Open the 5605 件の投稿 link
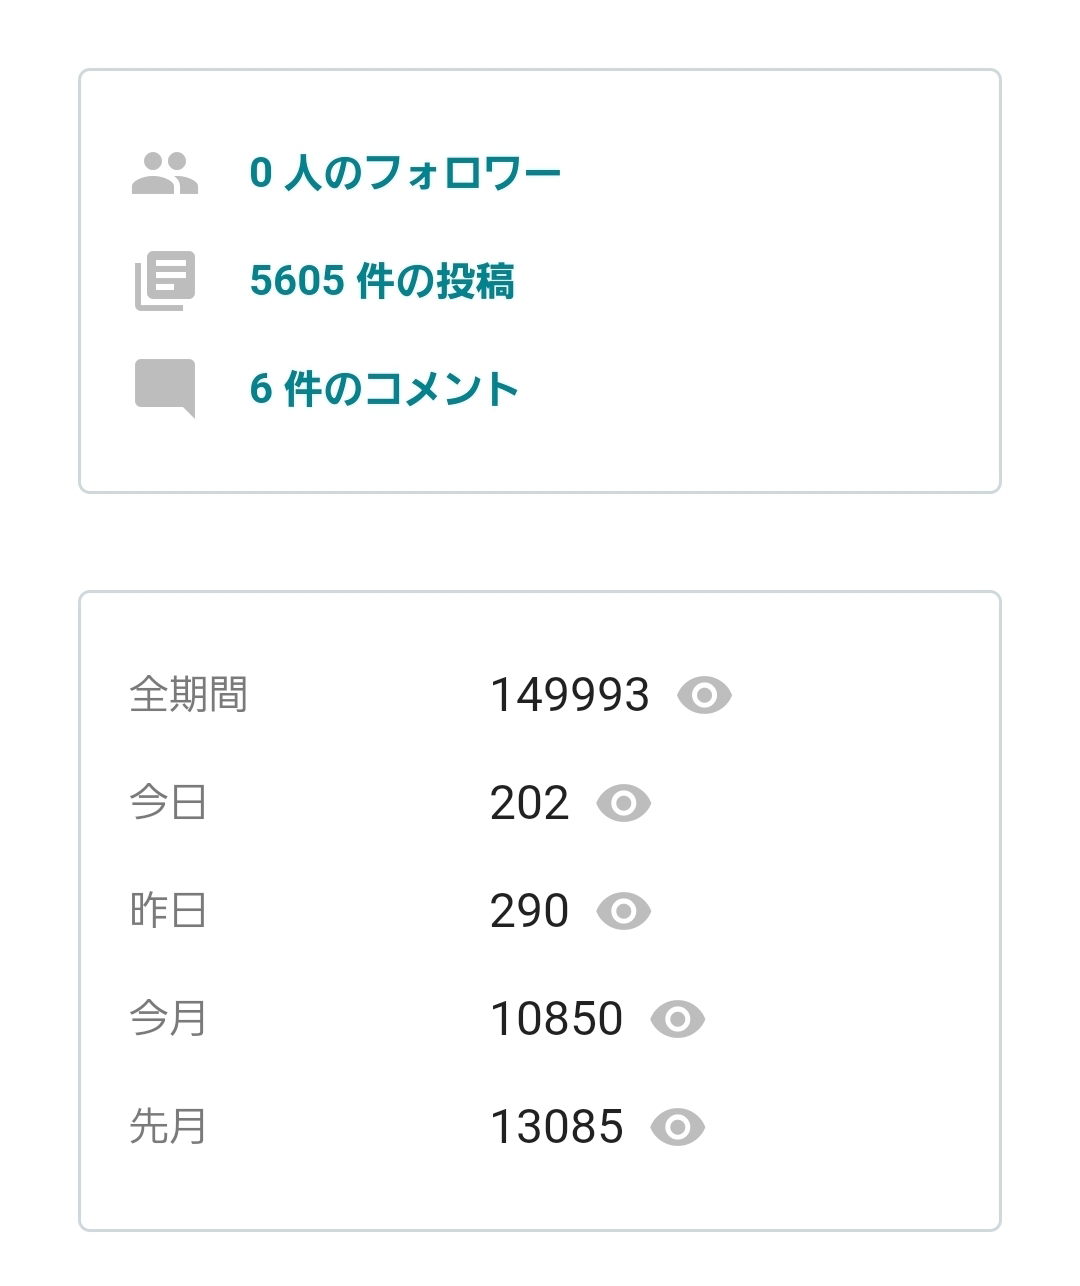The height and width of the screenshot is (1286, 1080). click(x=382, y=281)
